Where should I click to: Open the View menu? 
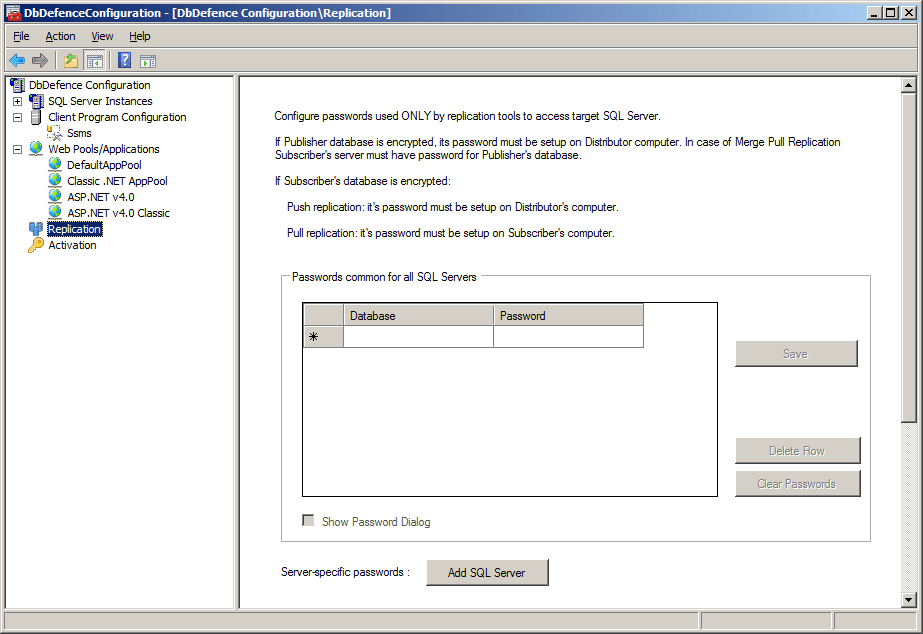102,36
